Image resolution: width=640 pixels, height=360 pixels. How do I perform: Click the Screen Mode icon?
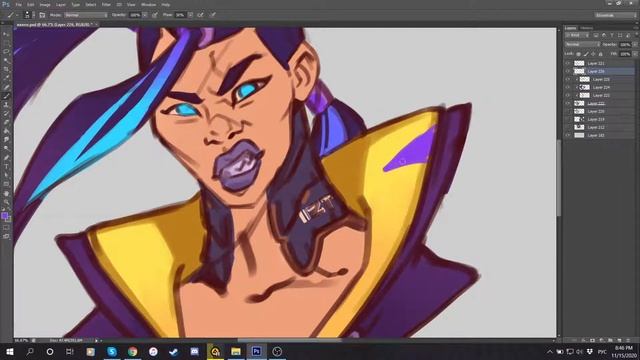(6, 236)
